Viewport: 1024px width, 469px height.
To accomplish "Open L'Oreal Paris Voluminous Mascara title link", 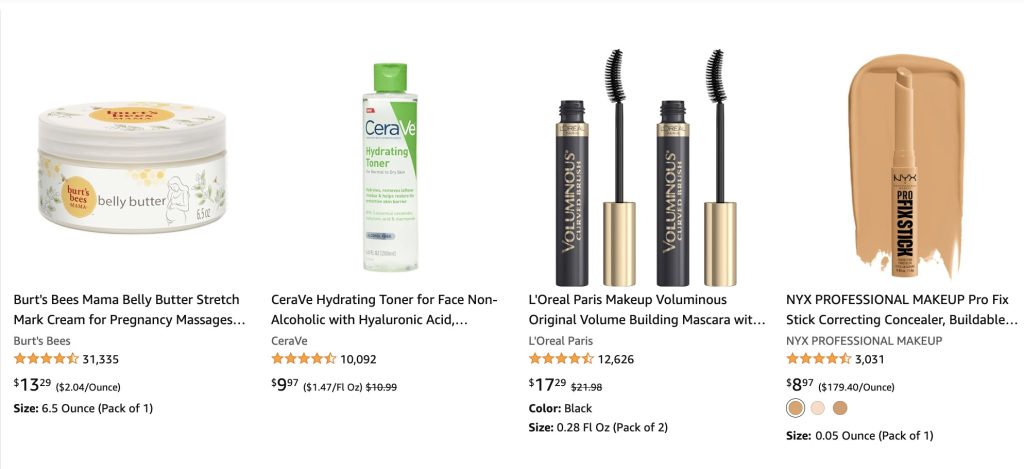I will tap(647, 310).
